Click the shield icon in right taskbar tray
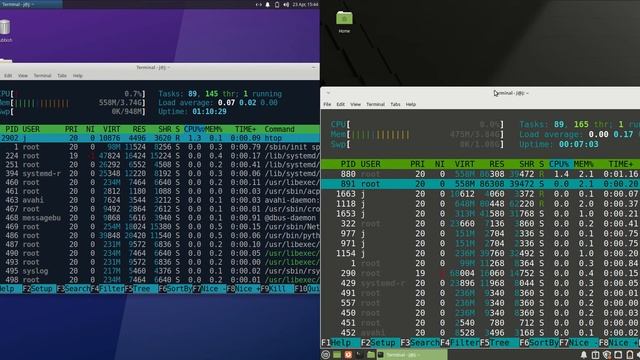Image resolution: width=640 pixels, height=360 pixels. (607, 355)
